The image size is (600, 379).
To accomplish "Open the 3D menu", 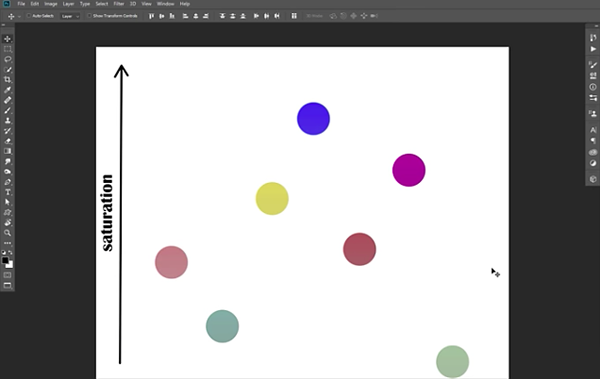I will (x=133, y=4).
